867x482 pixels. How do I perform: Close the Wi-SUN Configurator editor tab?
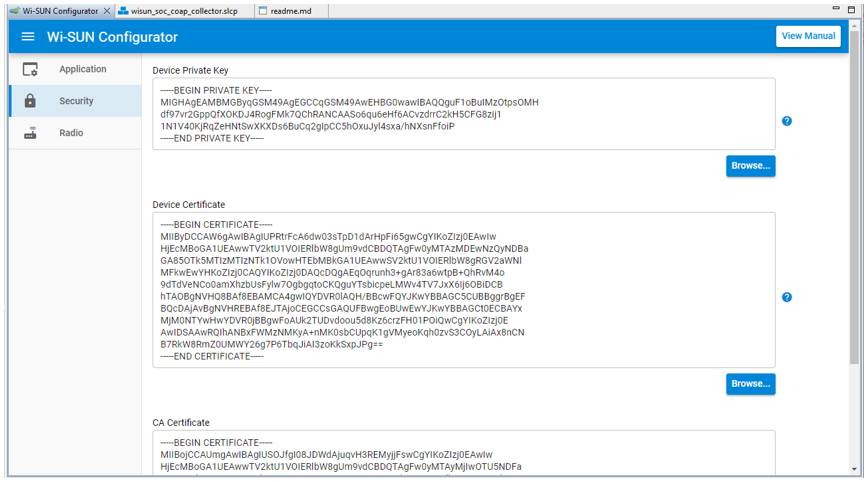click(x=107, y=11)
